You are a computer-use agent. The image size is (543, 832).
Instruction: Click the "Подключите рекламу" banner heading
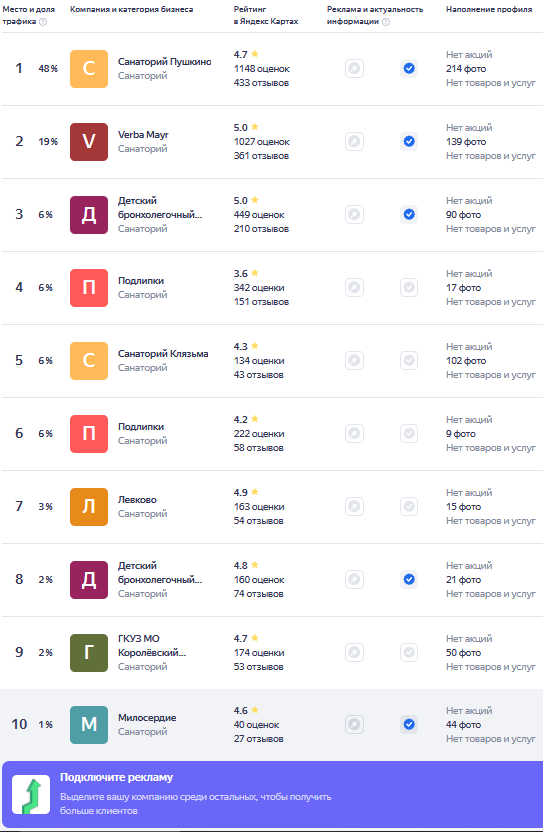[x=116, y=777]
